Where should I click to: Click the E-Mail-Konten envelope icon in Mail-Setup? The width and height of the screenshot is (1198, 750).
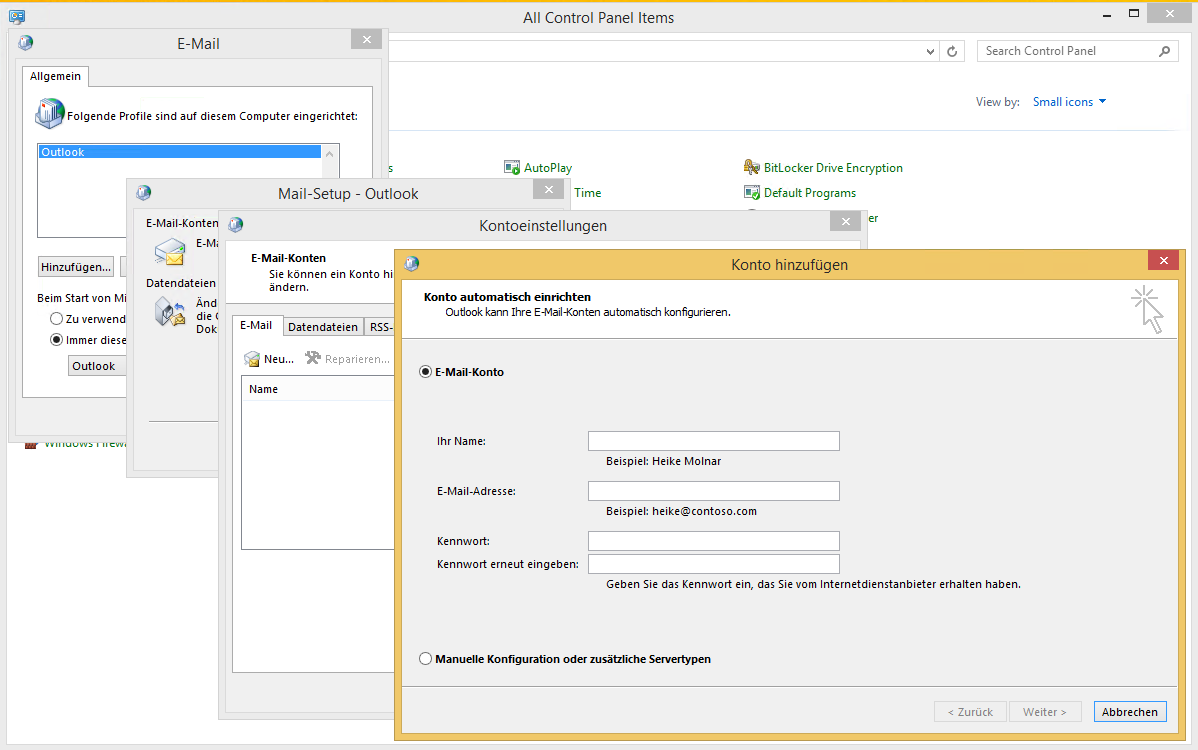click(x=169, y=252)
